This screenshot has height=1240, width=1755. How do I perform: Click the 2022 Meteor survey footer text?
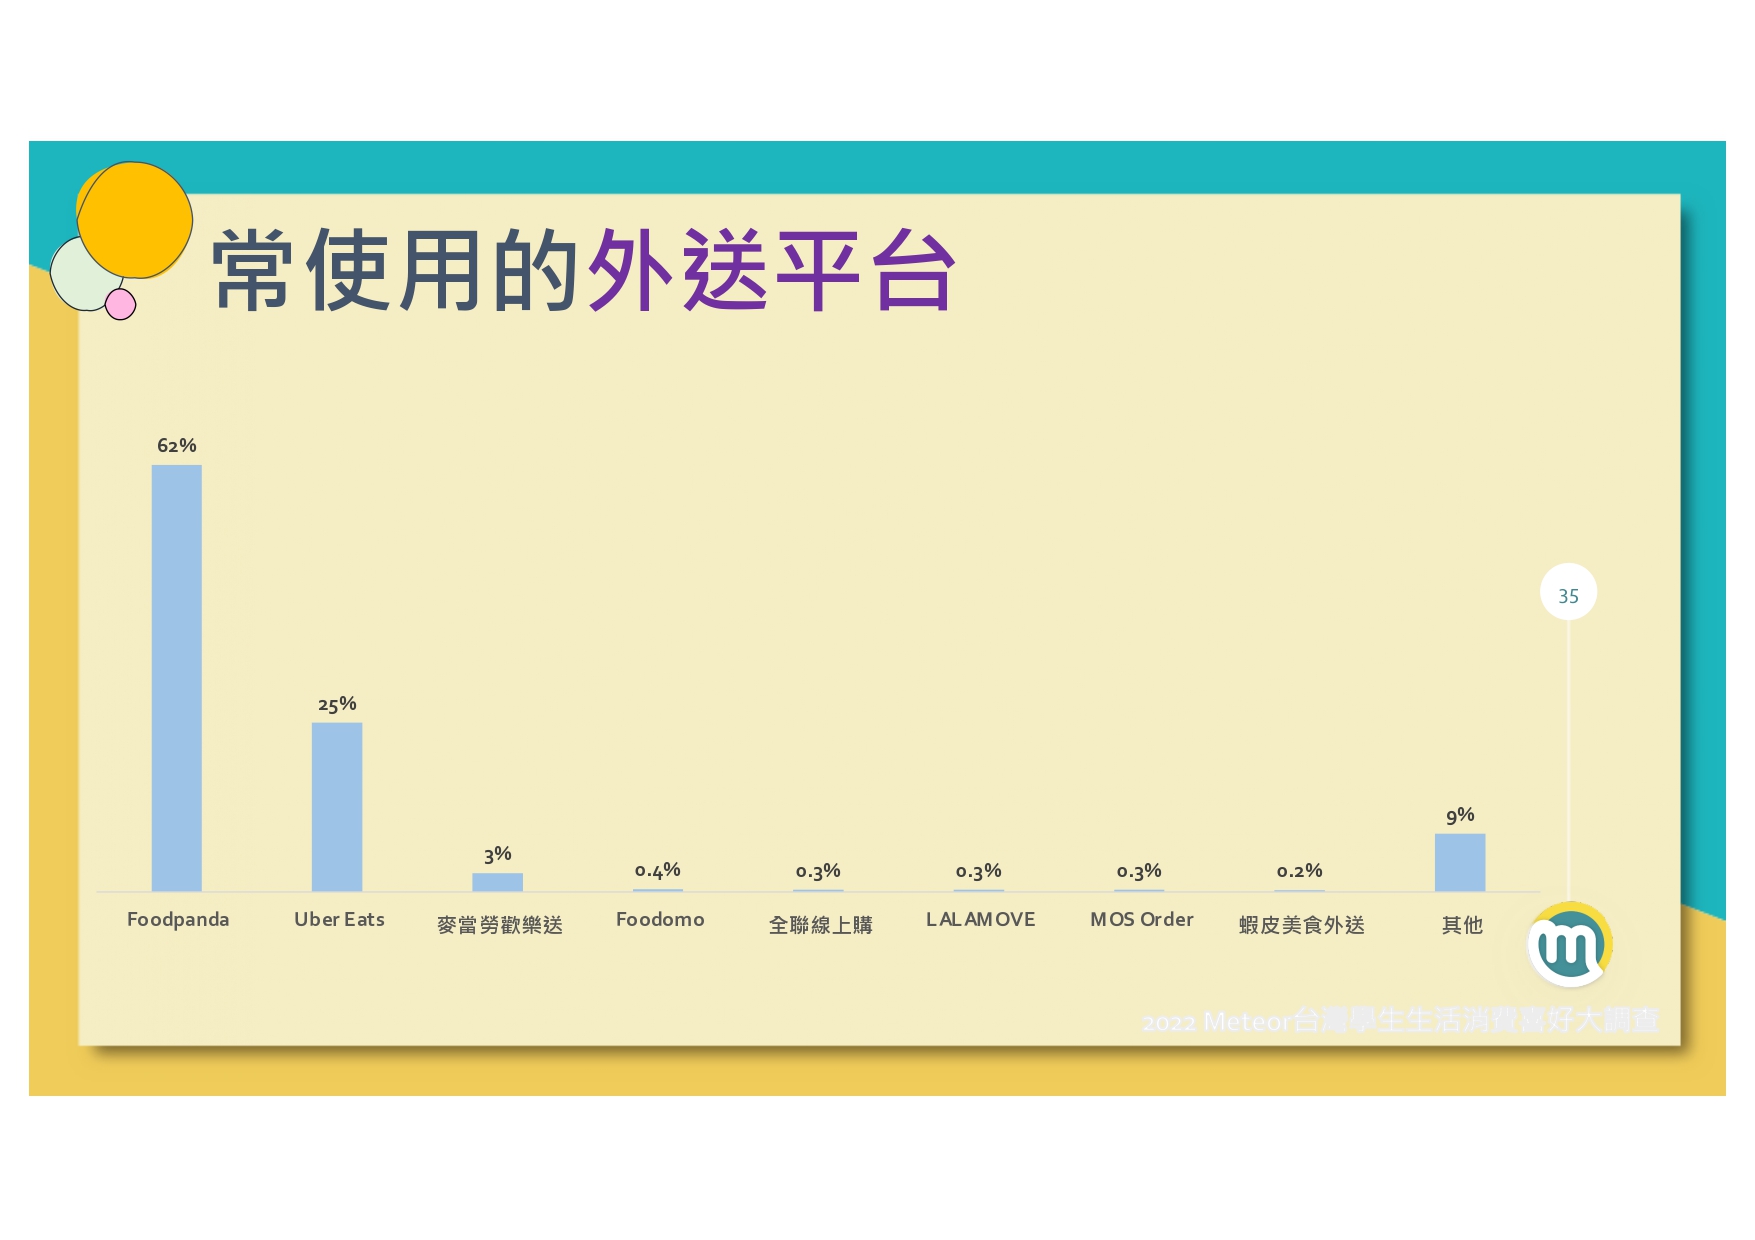(1400, 1020)
